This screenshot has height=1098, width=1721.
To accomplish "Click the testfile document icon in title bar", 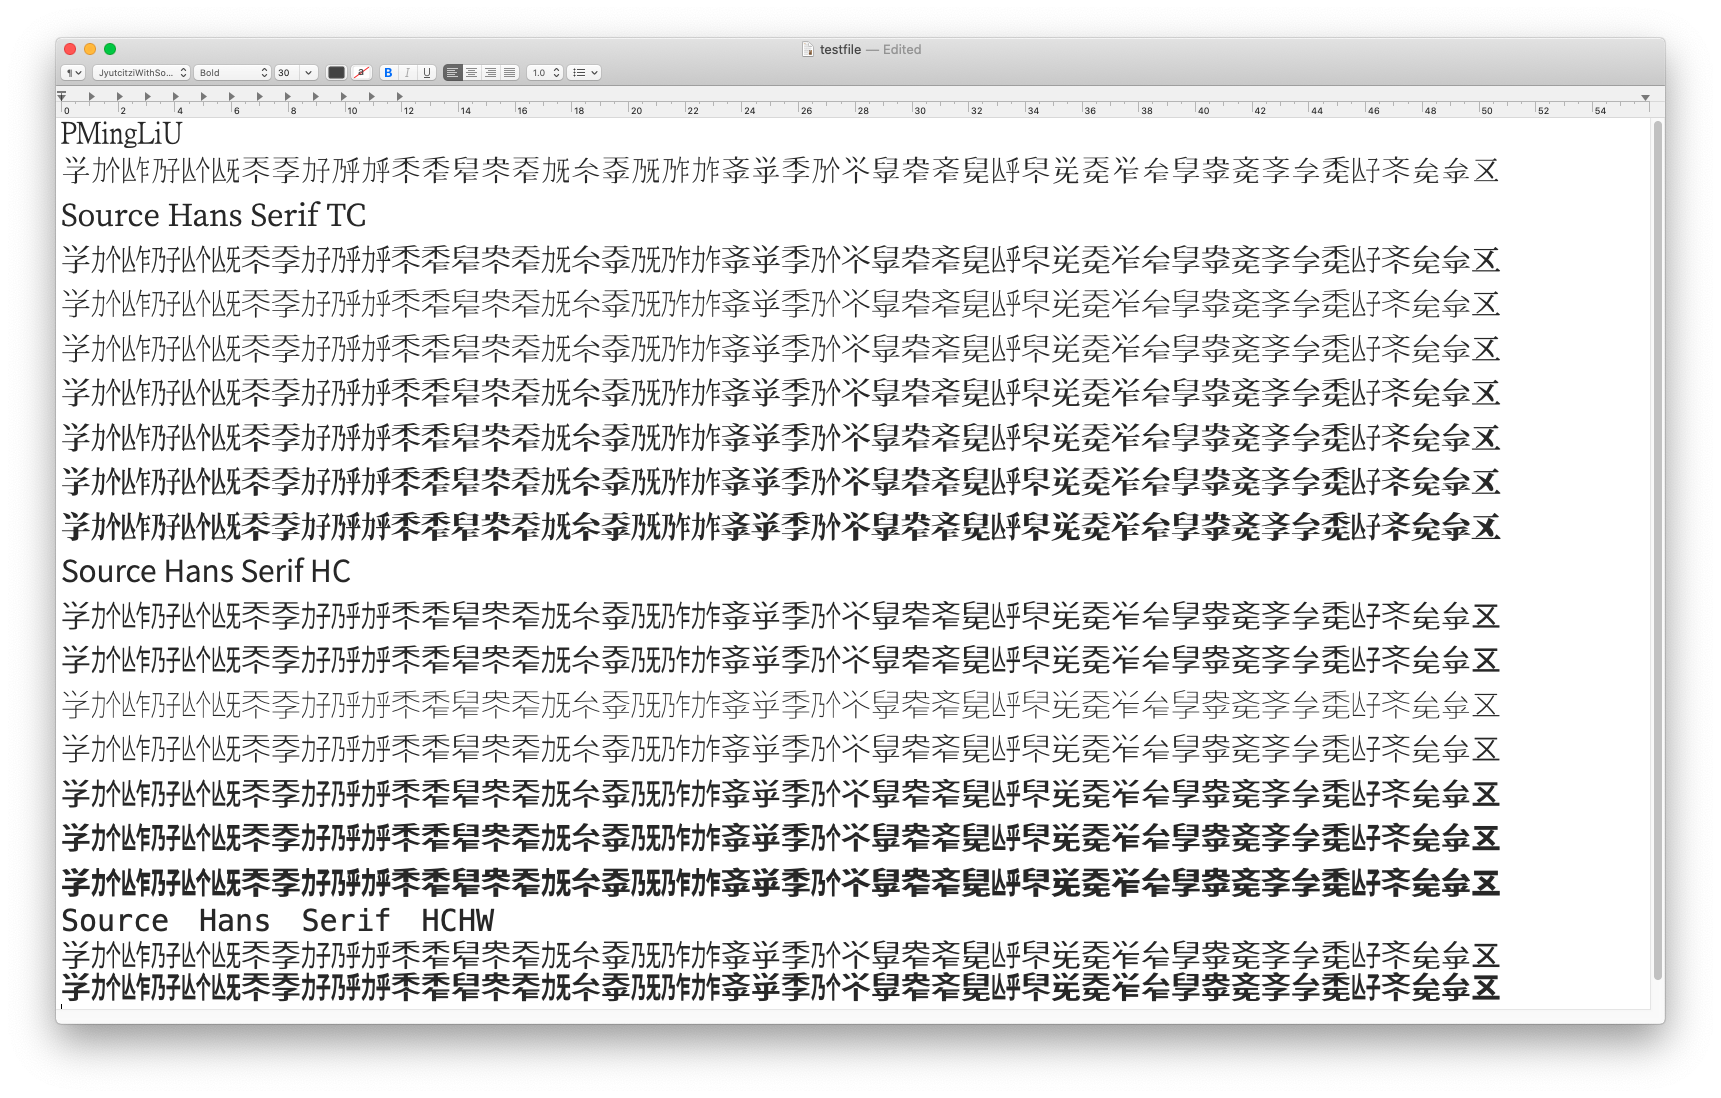I will point(808,50).
